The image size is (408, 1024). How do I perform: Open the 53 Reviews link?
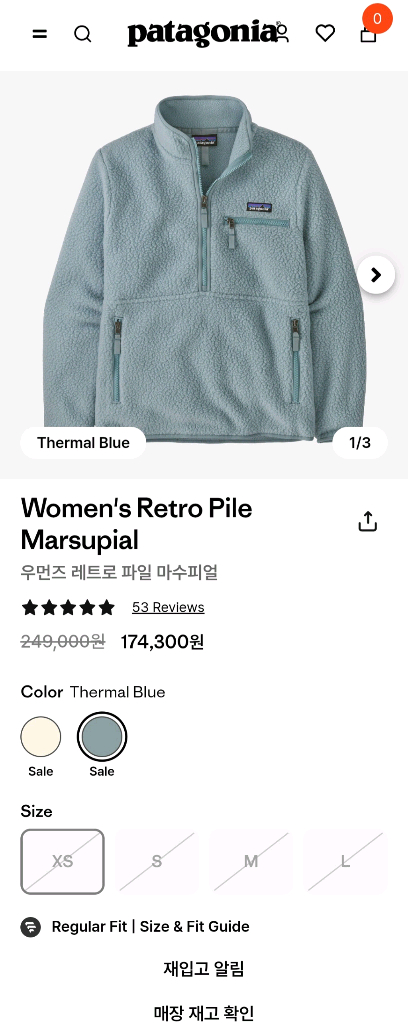(168, 607)
